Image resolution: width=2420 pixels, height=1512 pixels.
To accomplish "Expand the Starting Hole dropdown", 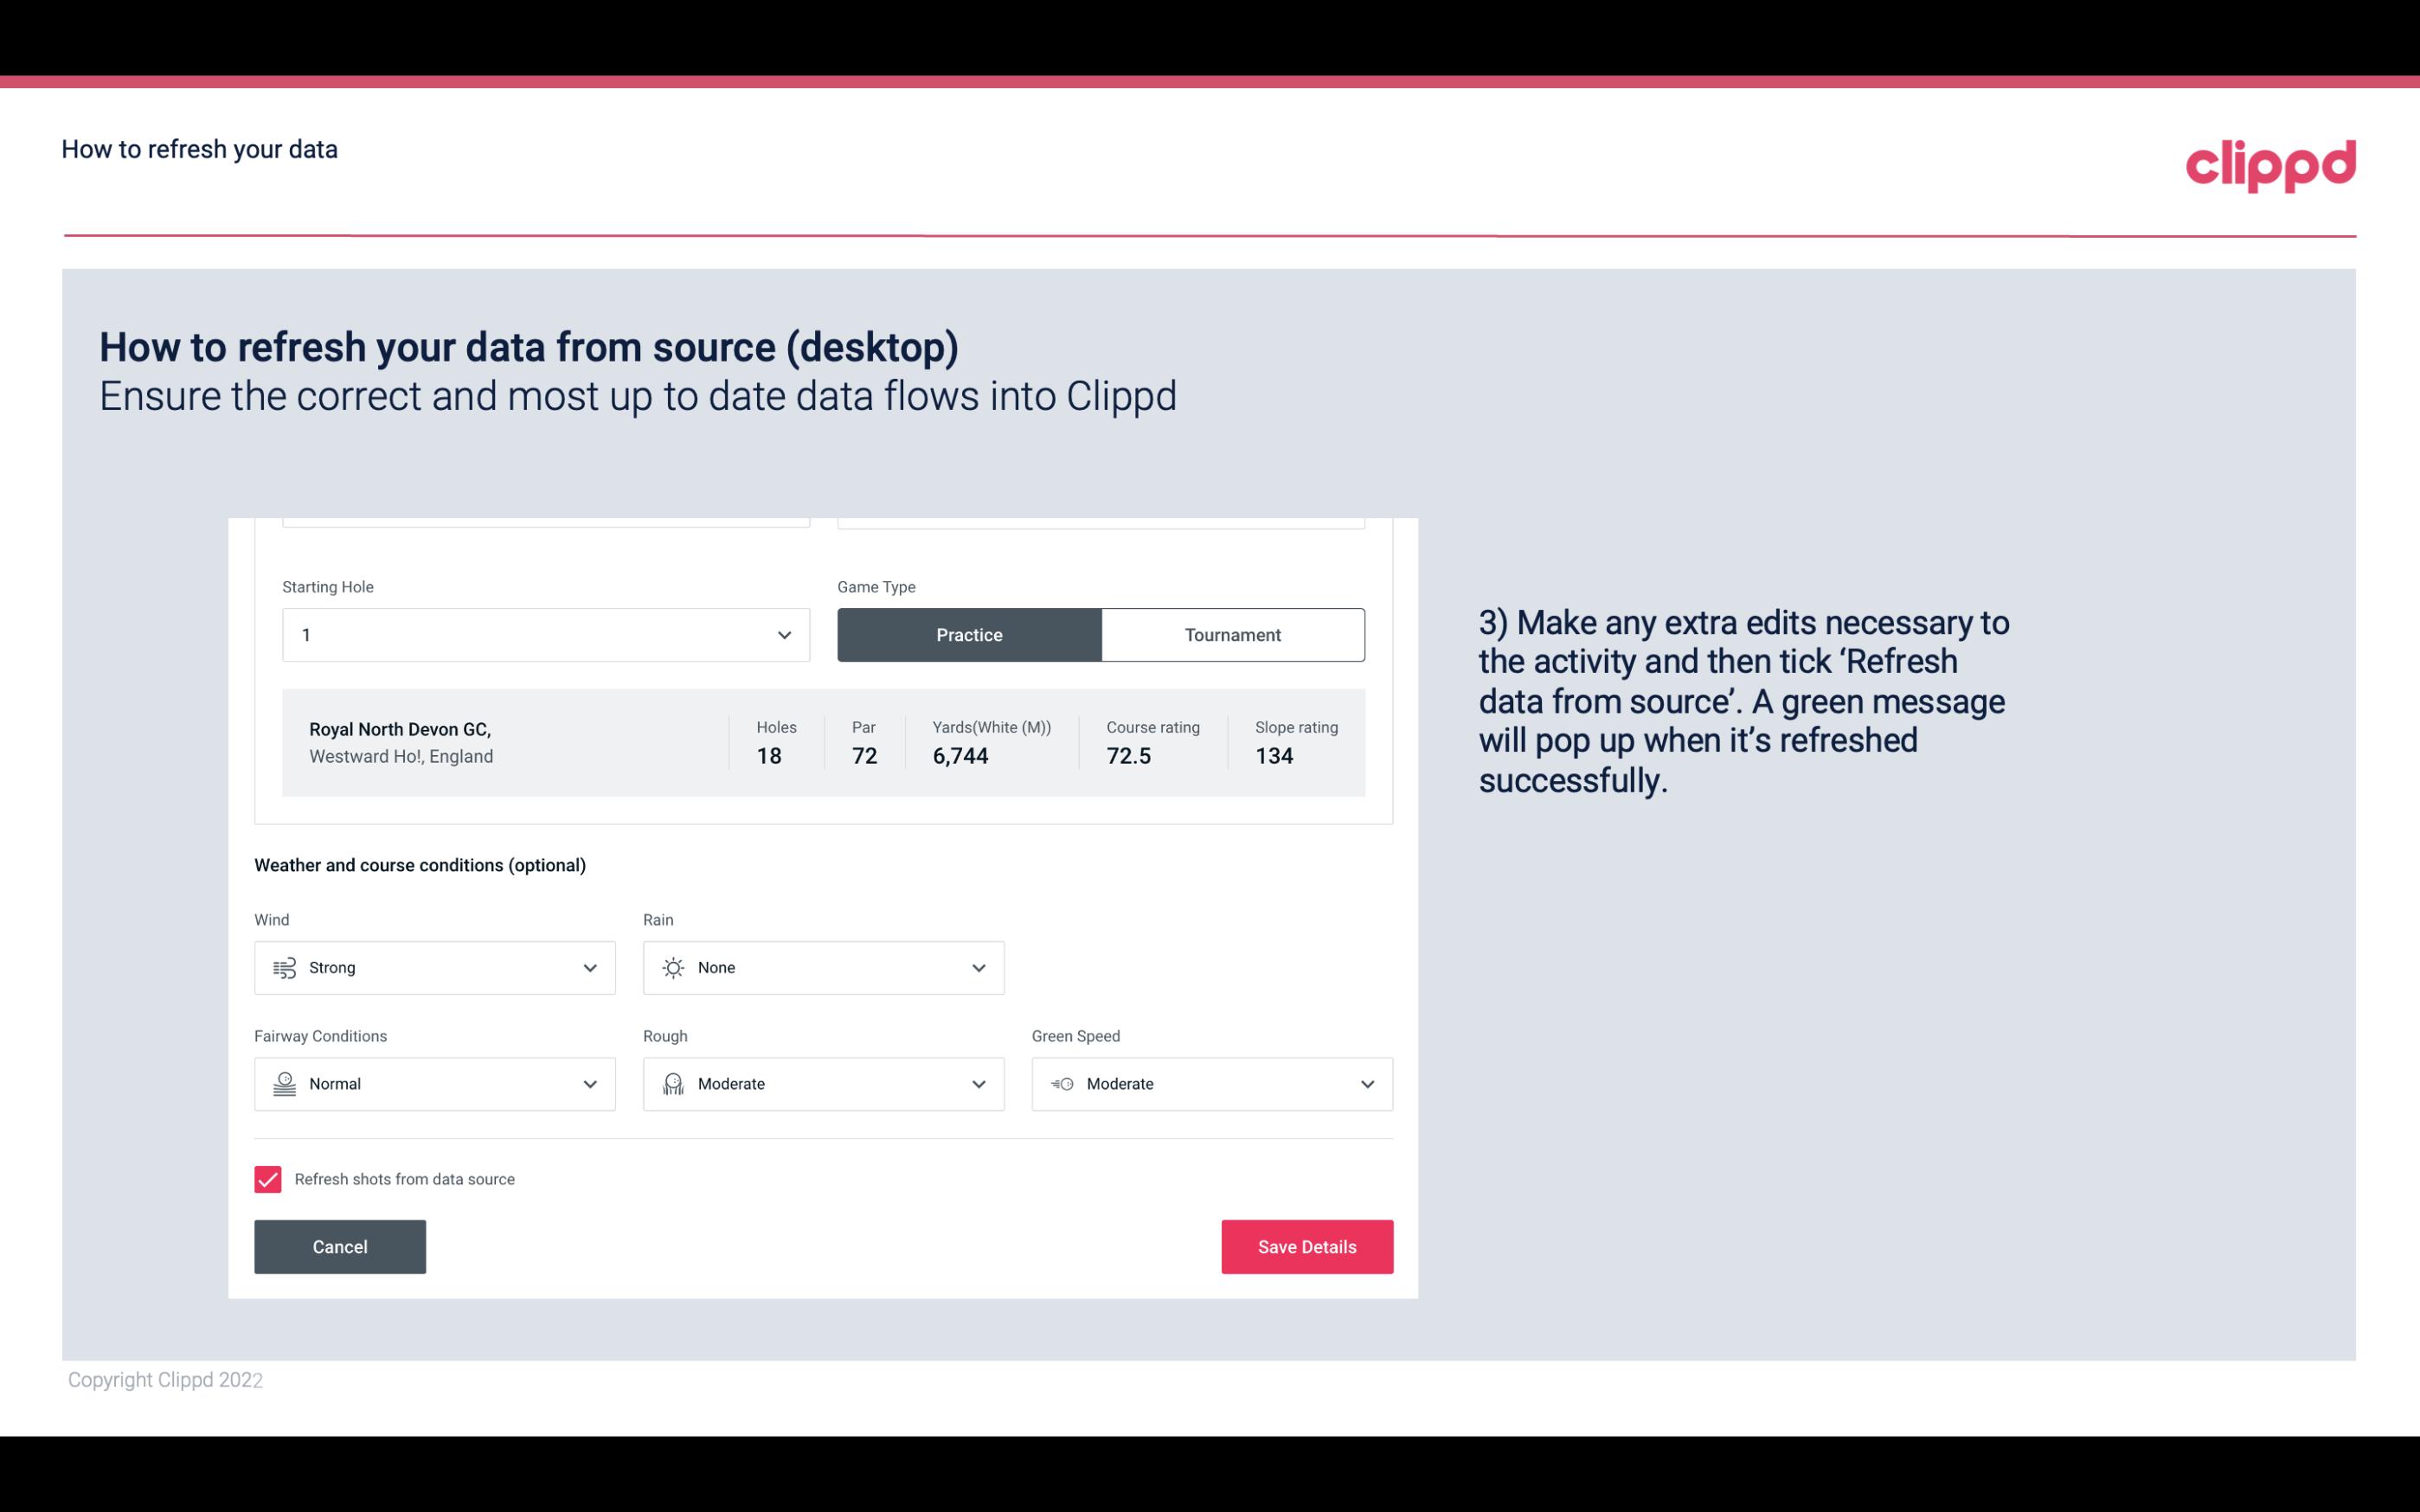I will point(780,634).
